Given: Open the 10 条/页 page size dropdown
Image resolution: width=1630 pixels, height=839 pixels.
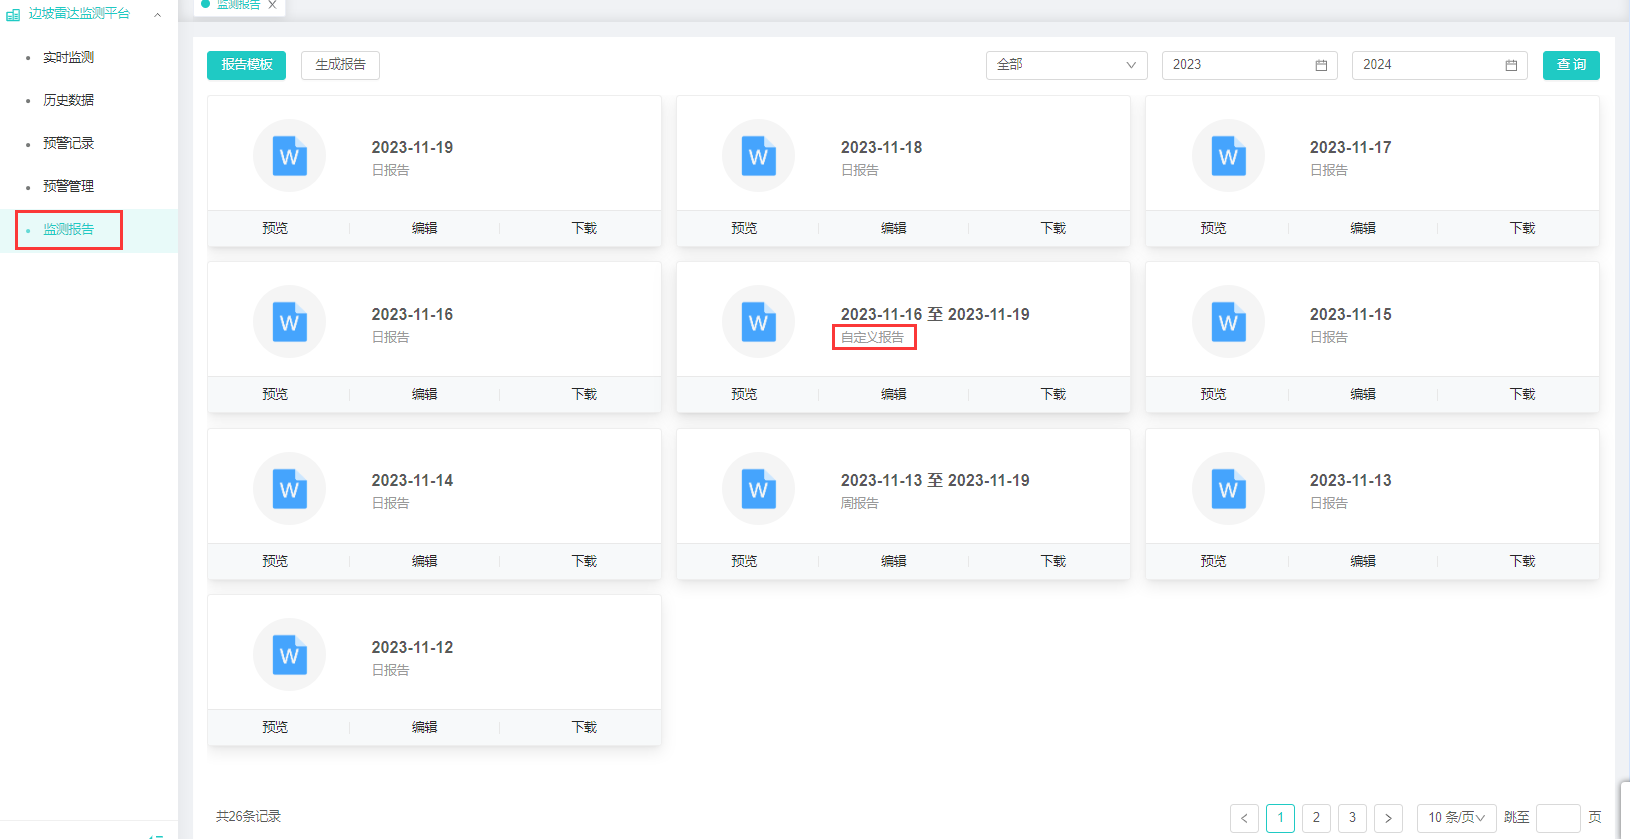Looking at the screenshot, I should (x=1456, y=818).
